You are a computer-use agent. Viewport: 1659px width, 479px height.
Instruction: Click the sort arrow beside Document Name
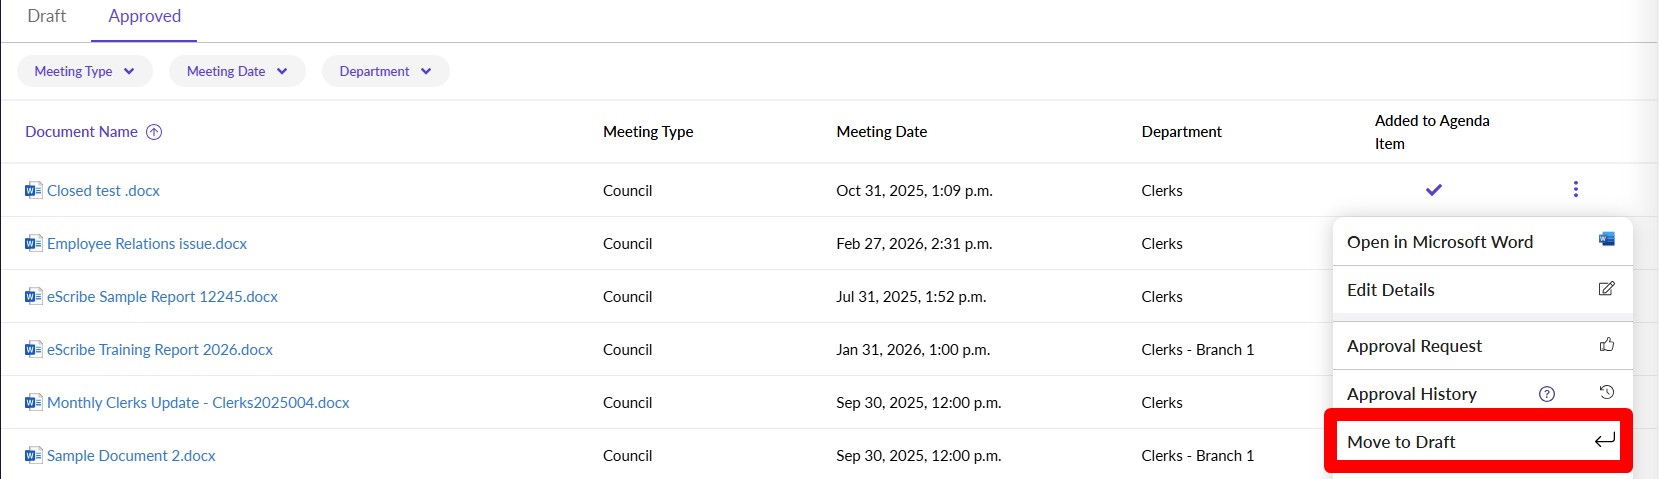[154, 132]
